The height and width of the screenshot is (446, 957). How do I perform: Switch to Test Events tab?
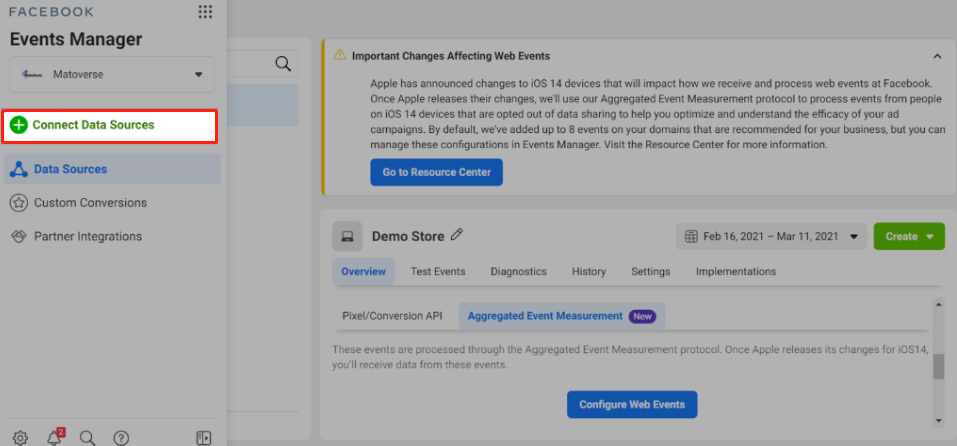point(438,272)
